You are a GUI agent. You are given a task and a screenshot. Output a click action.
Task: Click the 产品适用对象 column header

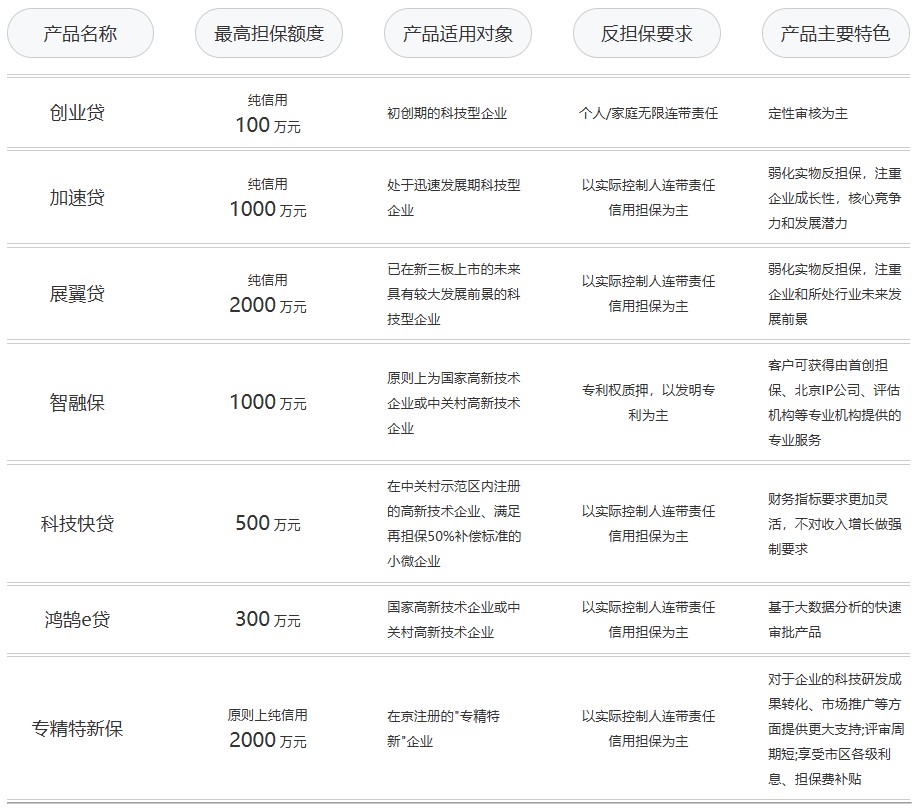coord(458,34)
